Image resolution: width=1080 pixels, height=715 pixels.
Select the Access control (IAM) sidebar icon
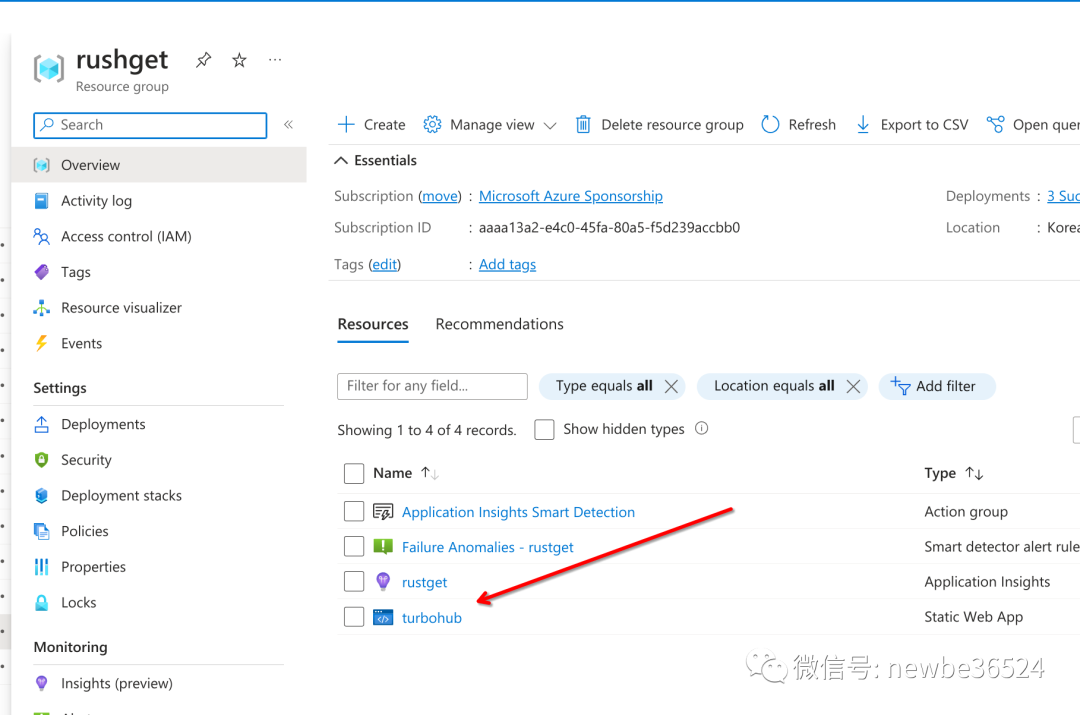[42, 236]
